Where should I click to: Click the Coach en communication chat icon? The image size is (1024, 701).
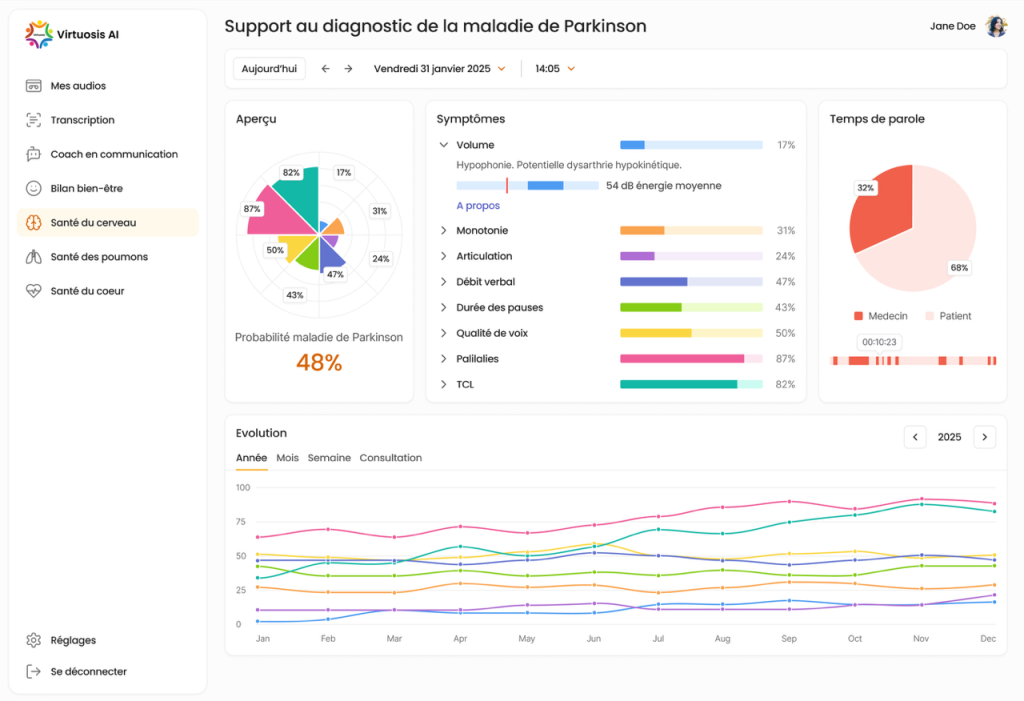pos(33,154)
